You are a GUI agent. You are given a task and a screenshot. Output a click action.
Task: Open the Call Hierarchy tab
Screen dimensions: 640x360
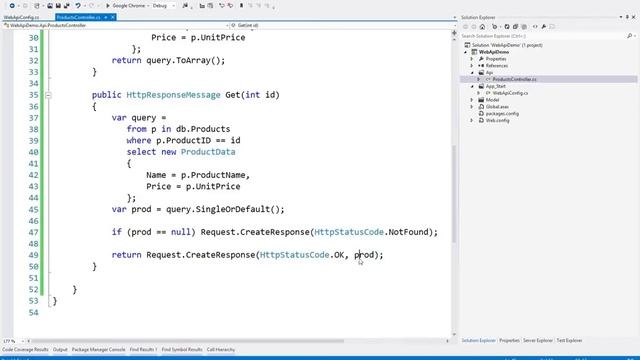(x=221, y=350)
